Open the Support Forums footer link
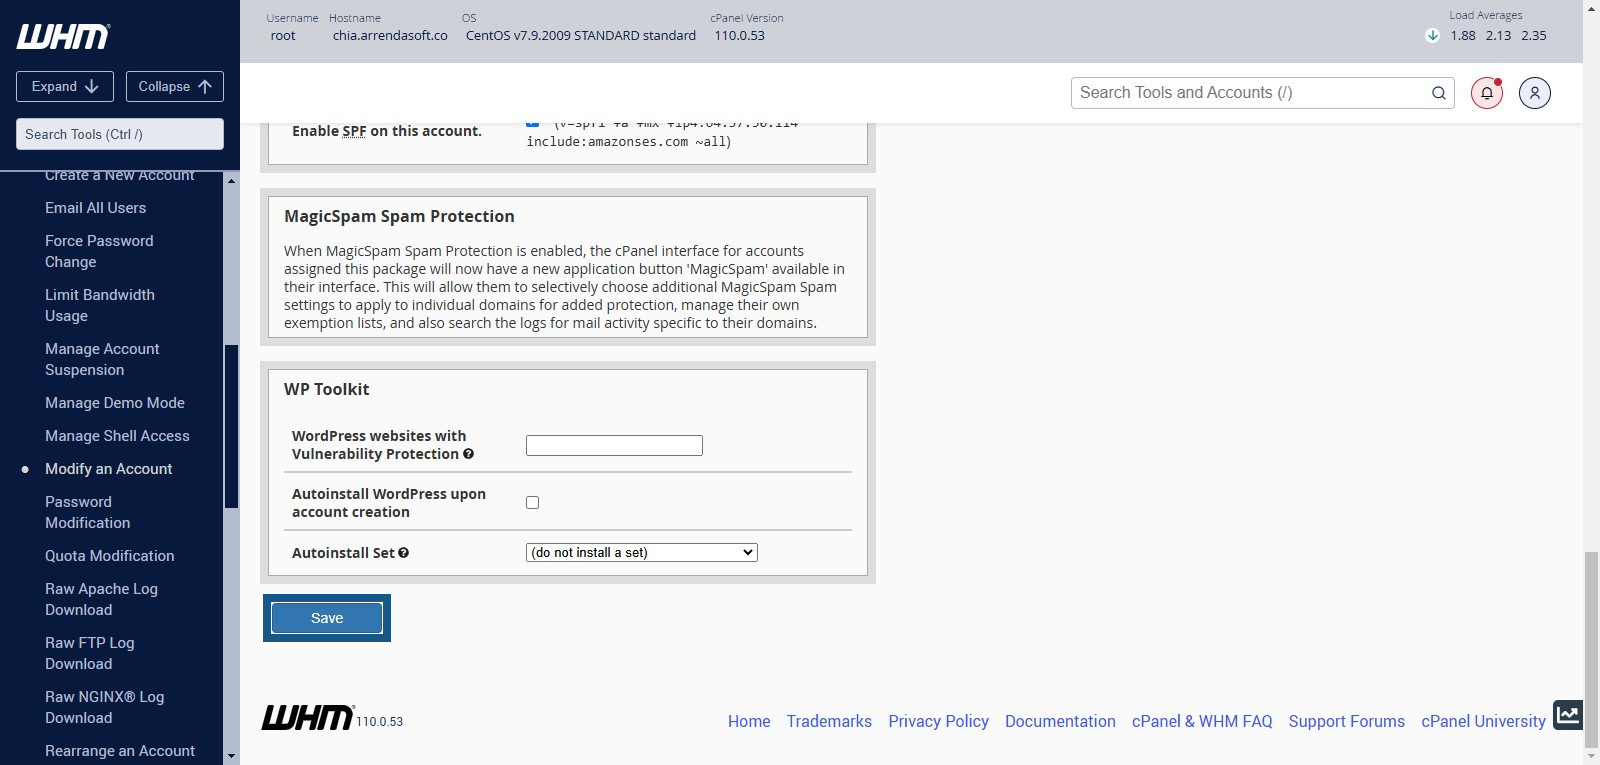This screenshot has width=1600, height=765. click(1346, 721)
